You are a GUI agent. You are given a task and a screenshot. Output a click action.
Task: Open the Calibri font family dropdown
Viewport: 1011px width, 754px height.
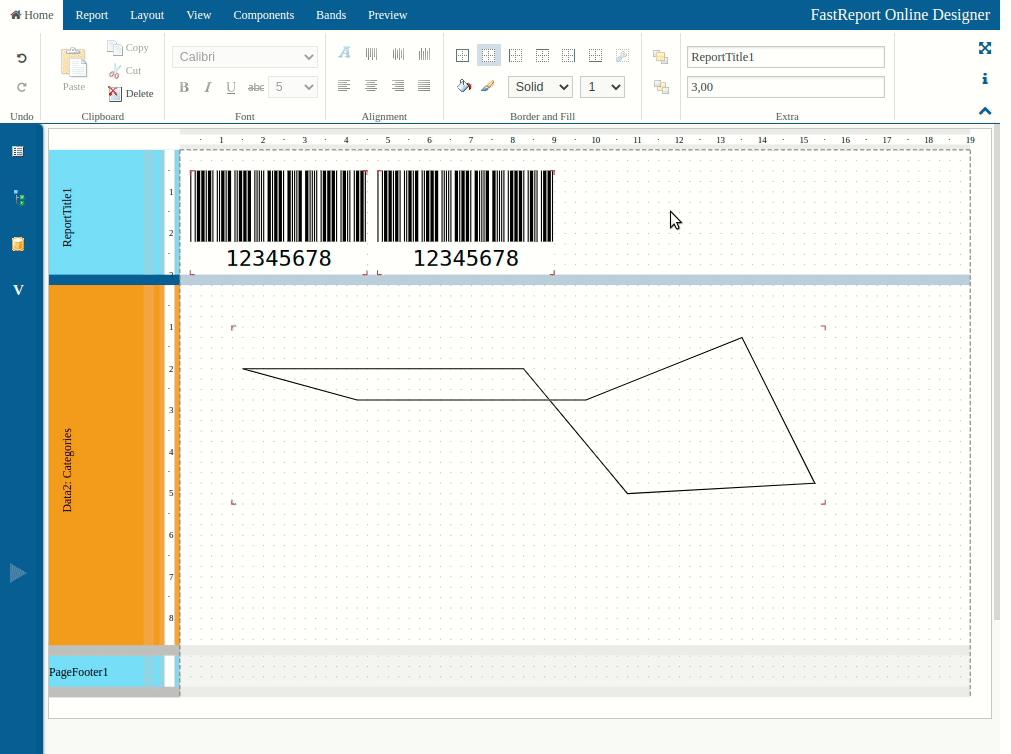click(x=244, y=57)
